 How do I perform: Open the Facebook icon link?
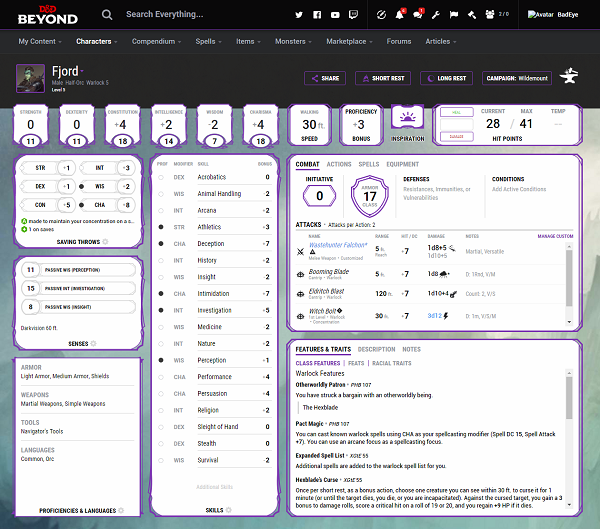click(317, 15)
